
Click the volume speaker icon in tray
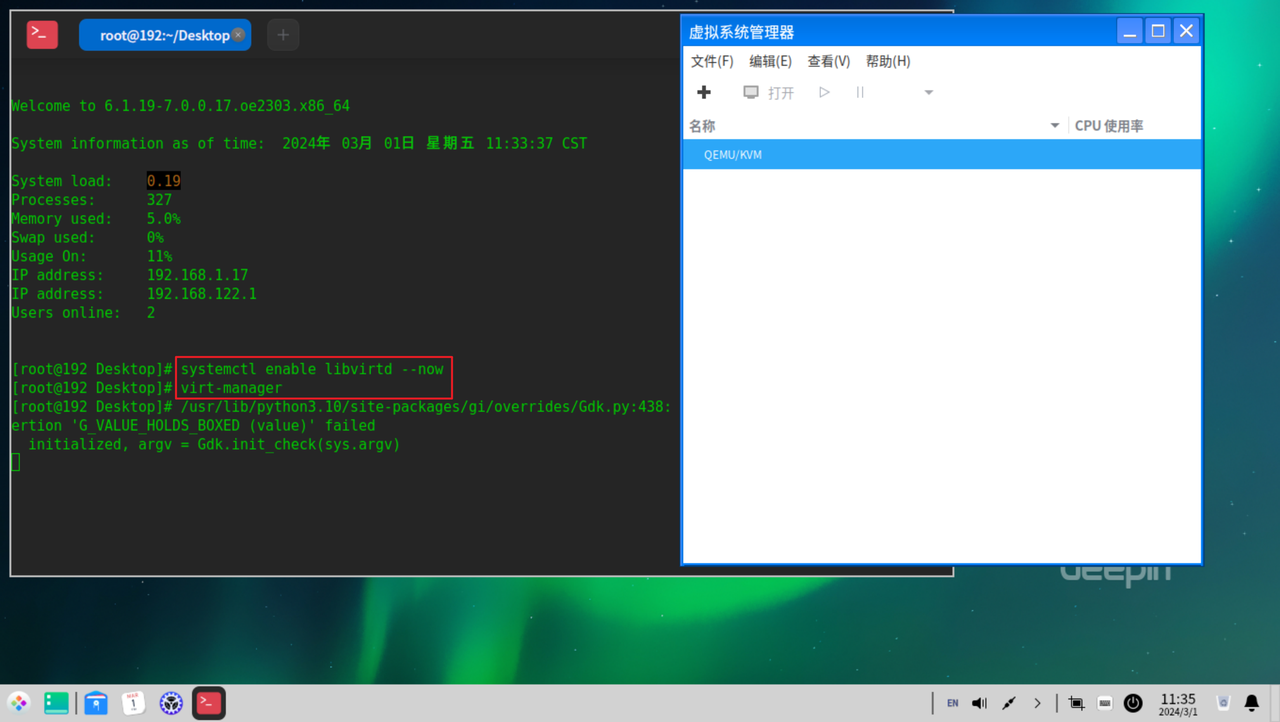pyautogui.click(x=979, y=703)
